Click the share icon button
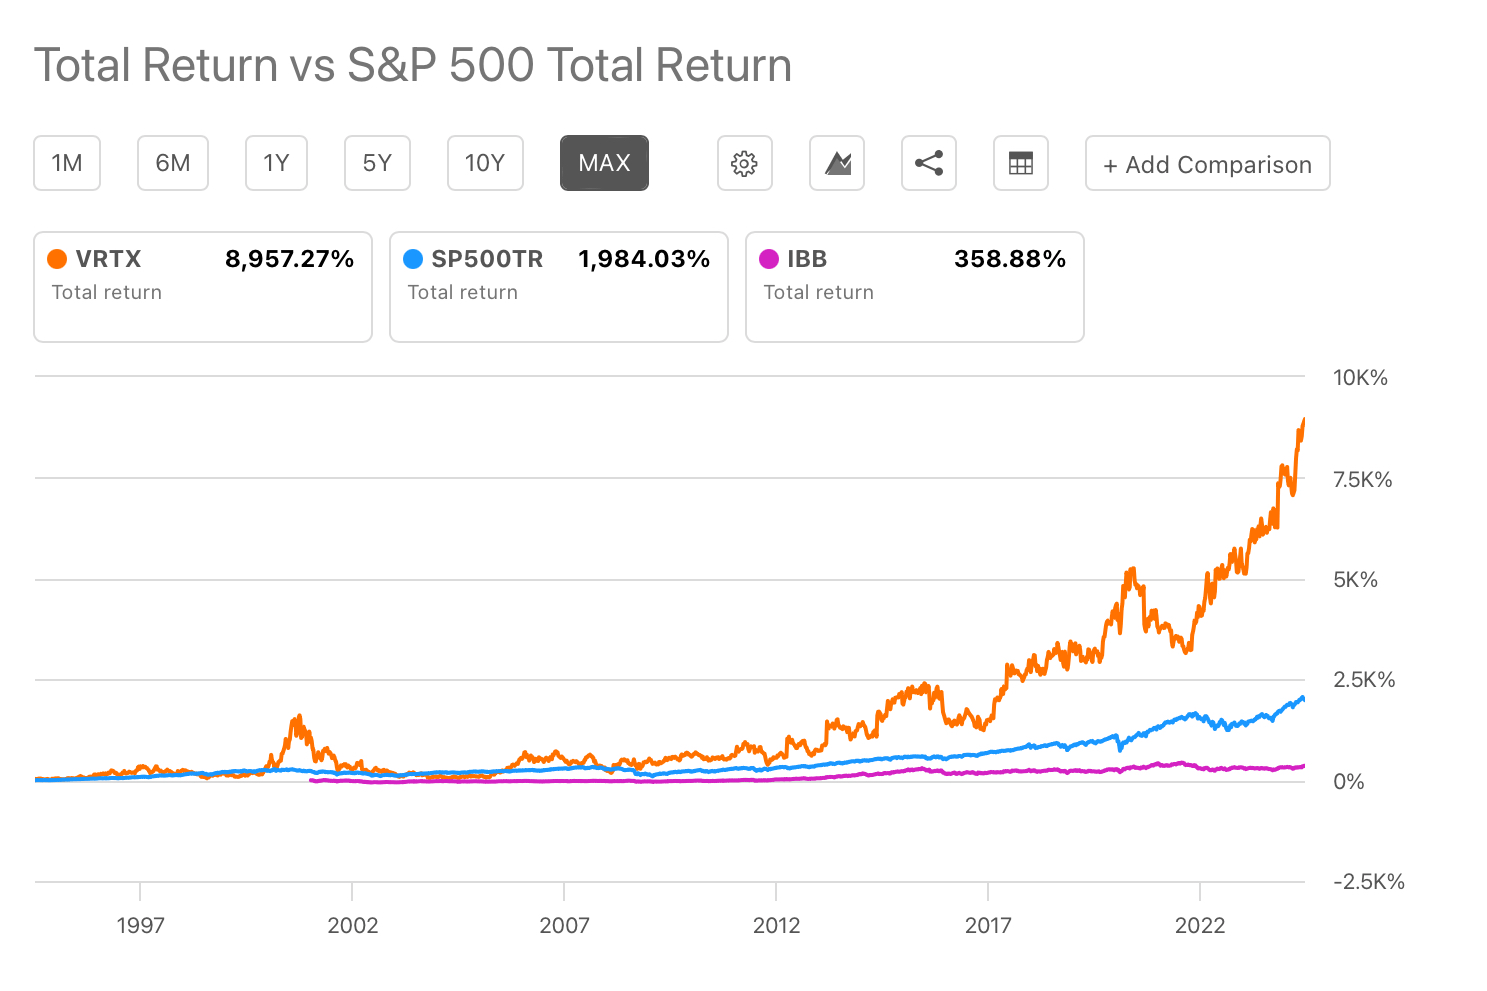Viewport: 1487px width, 991px height. (x=929, y=163)
